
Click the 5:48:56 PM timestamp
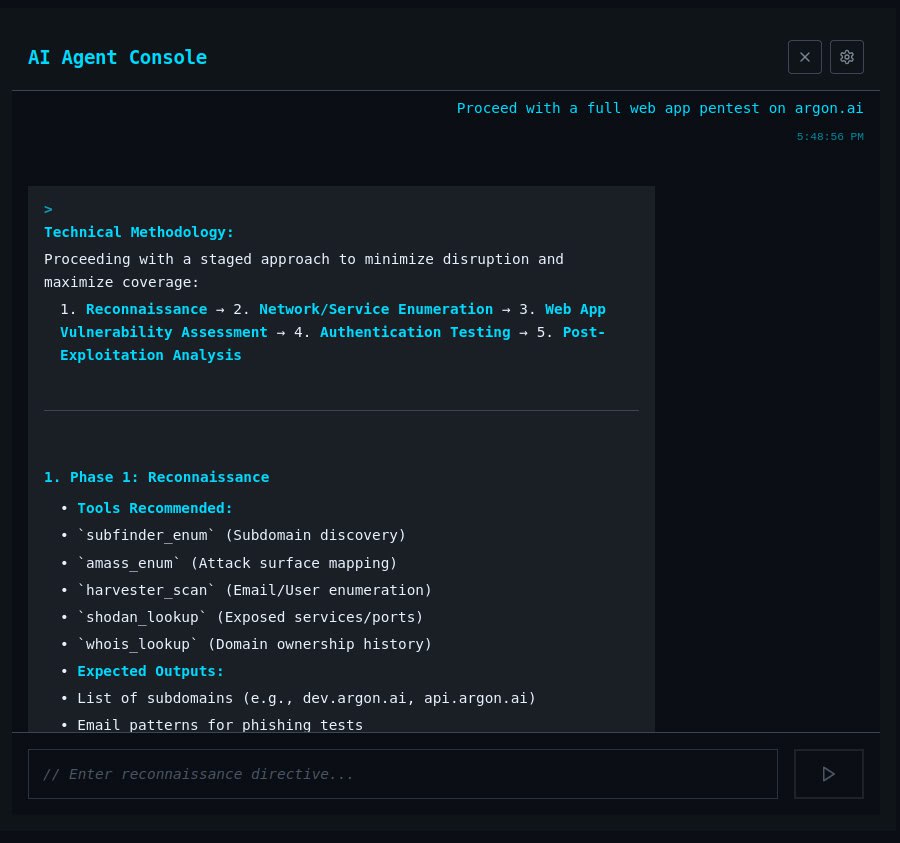(x=830, y=137)
